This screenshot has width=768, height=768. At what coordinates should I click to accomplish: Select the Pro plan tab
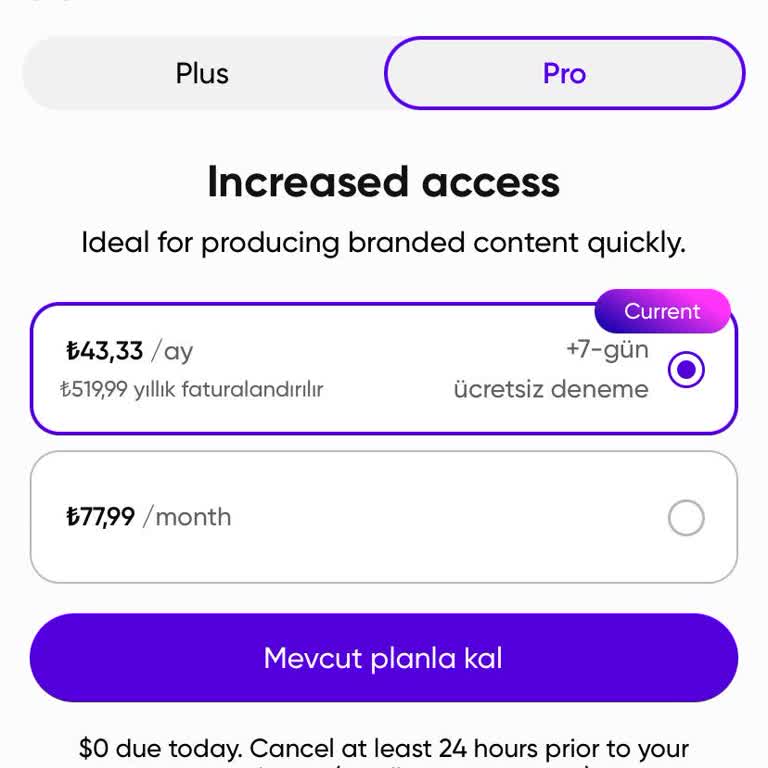tap(564, 74)
